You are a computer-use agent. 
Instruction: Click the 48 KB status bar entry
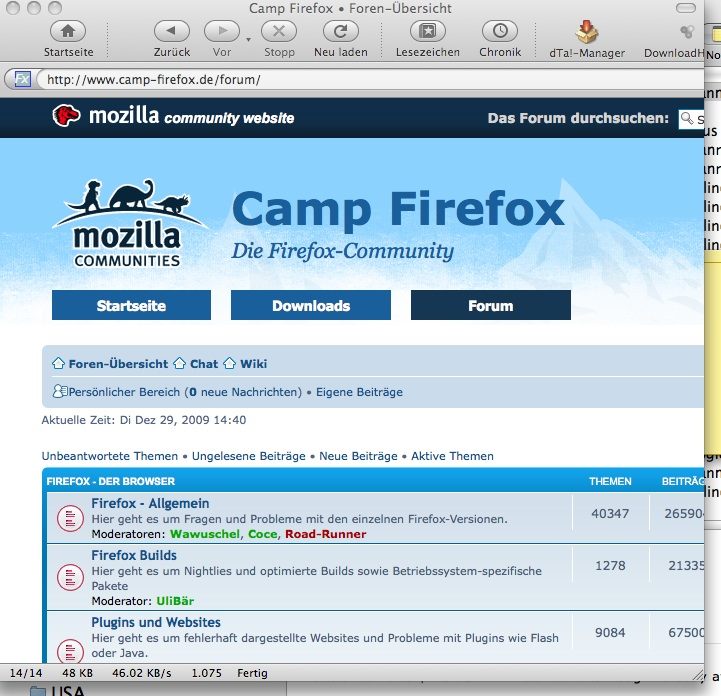click(78, 673)
